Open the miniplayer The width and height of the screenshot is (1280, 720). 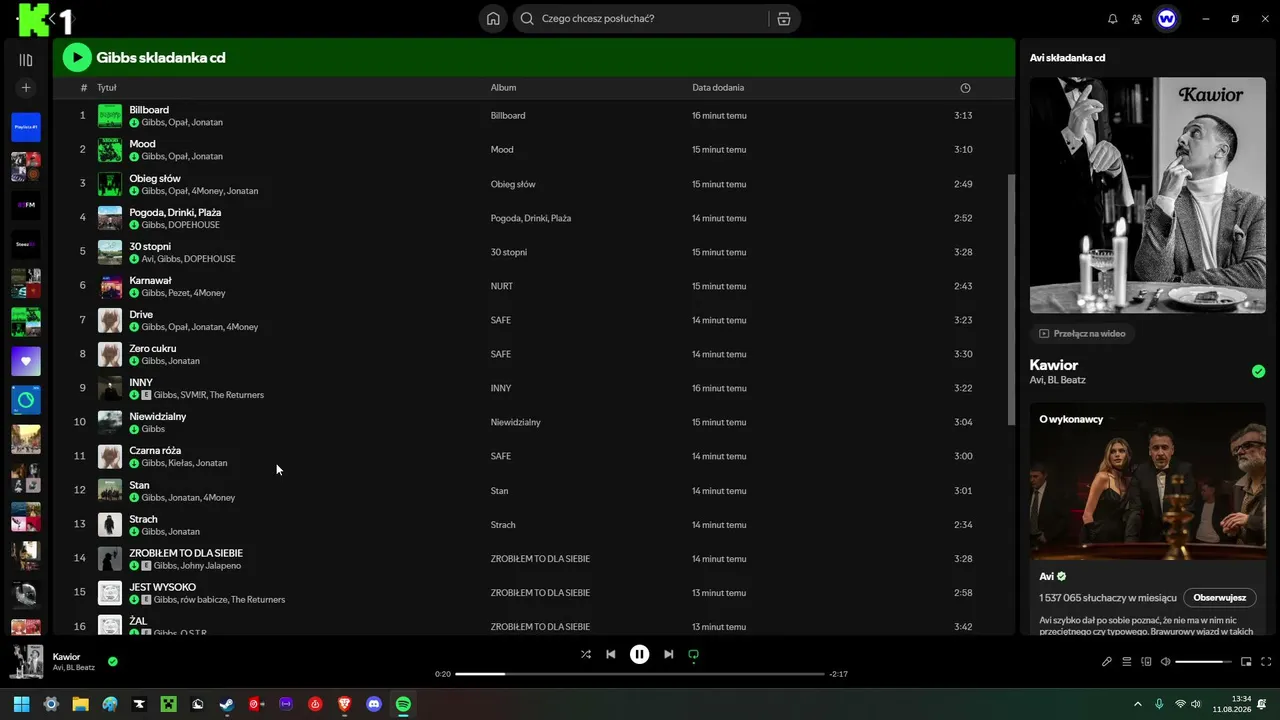click(1246, 661)
